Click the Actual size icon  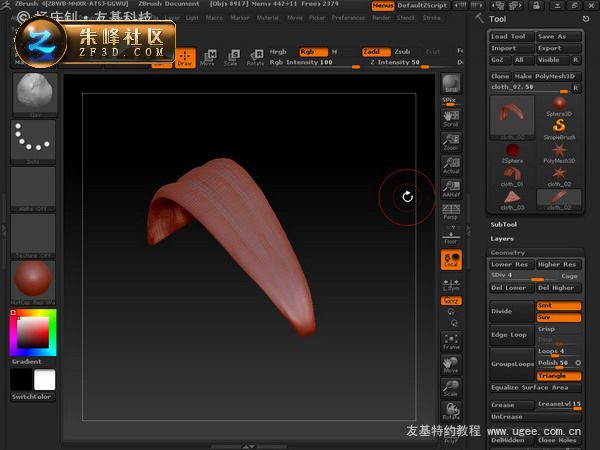(x=451, y=166)
